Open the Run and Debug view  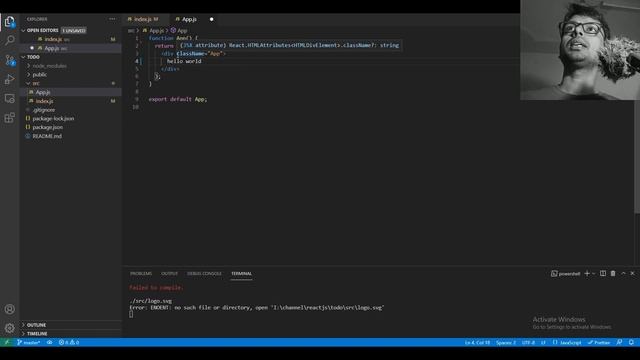coord(9,79)
